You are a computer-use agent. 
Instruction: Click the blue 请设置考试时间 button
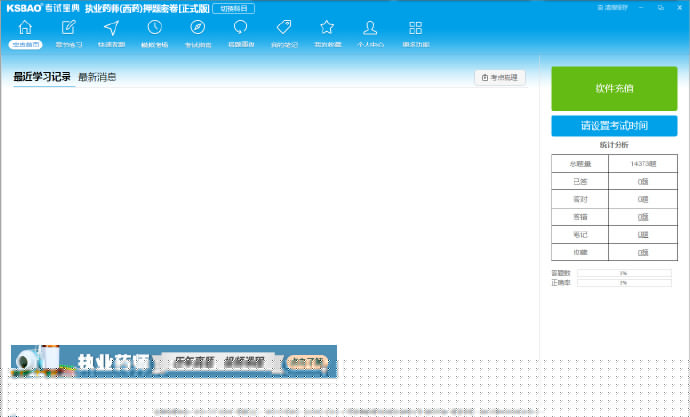(614, 126)
